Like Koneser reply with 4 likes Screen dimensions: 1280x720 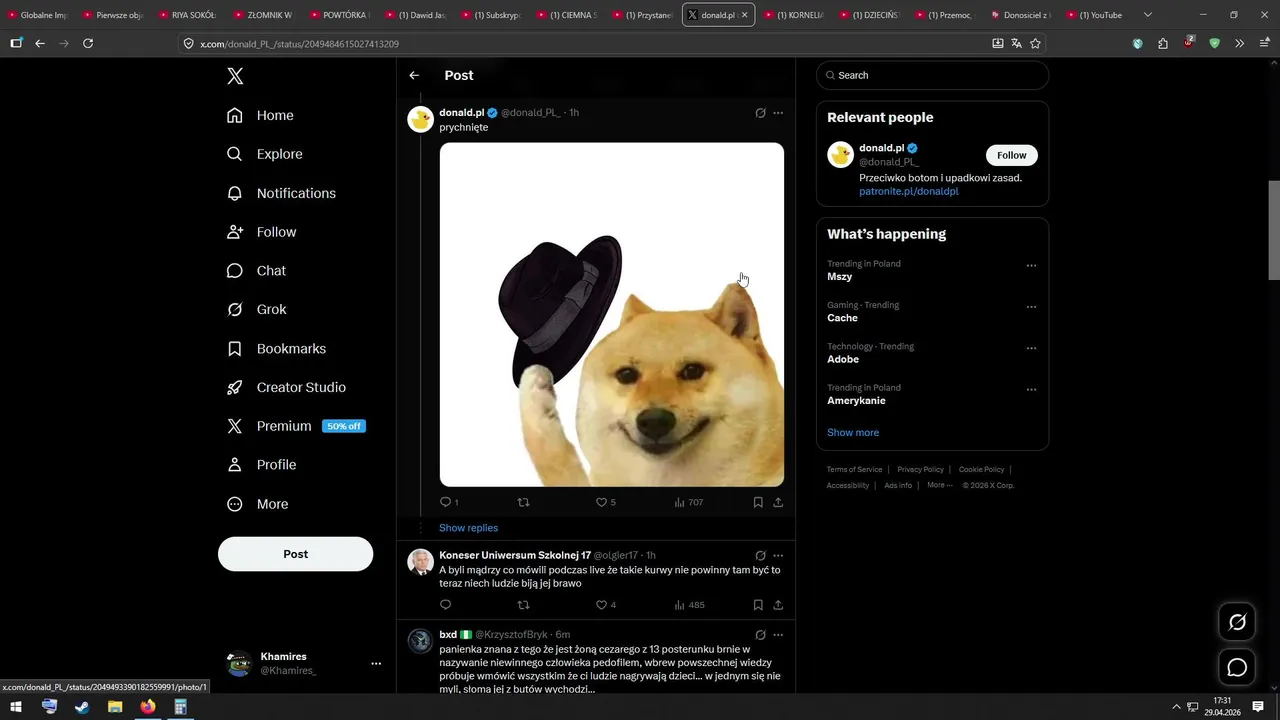[606, 605]
